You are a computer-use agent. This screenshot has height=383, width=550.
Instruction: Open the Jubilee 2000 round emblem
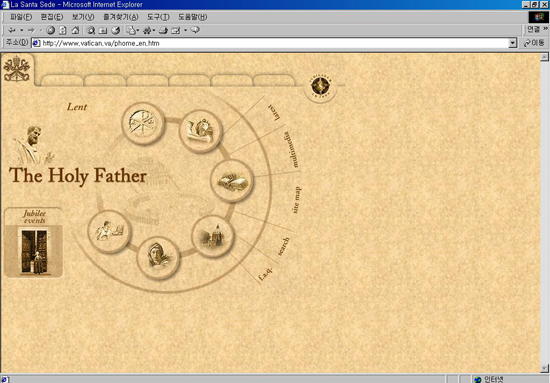pos(320,86)
